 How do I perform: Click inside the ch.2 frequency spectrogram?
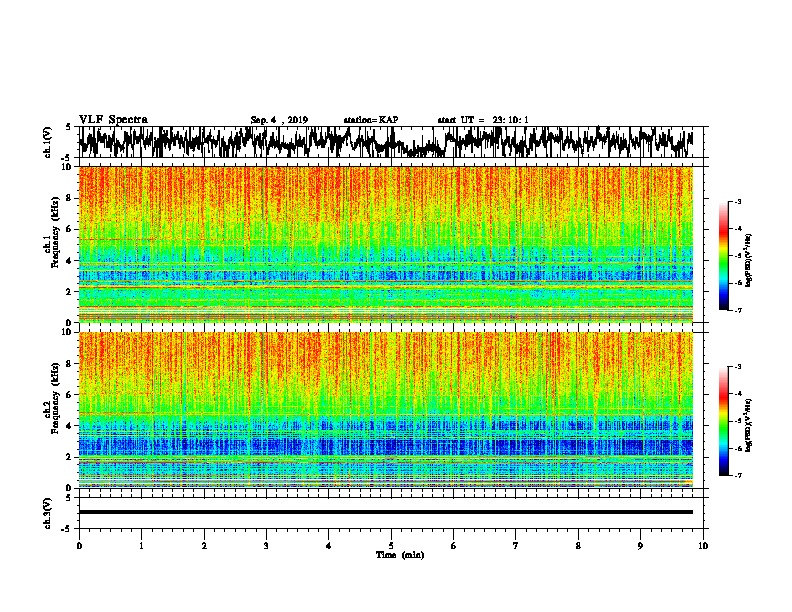[385, 410]
